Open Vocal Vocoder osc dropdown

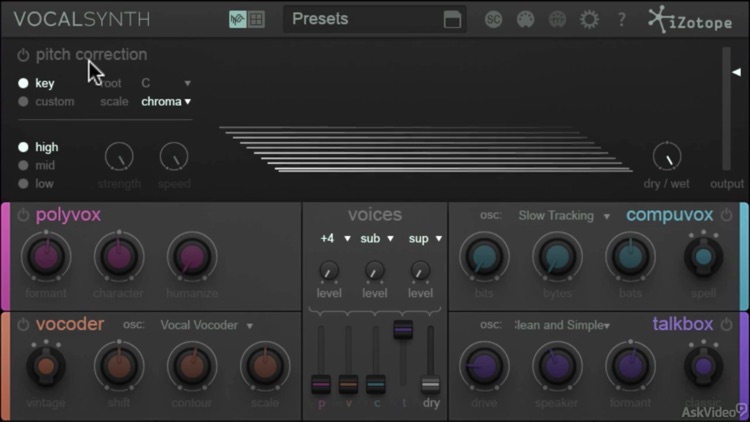click(207, 325)
